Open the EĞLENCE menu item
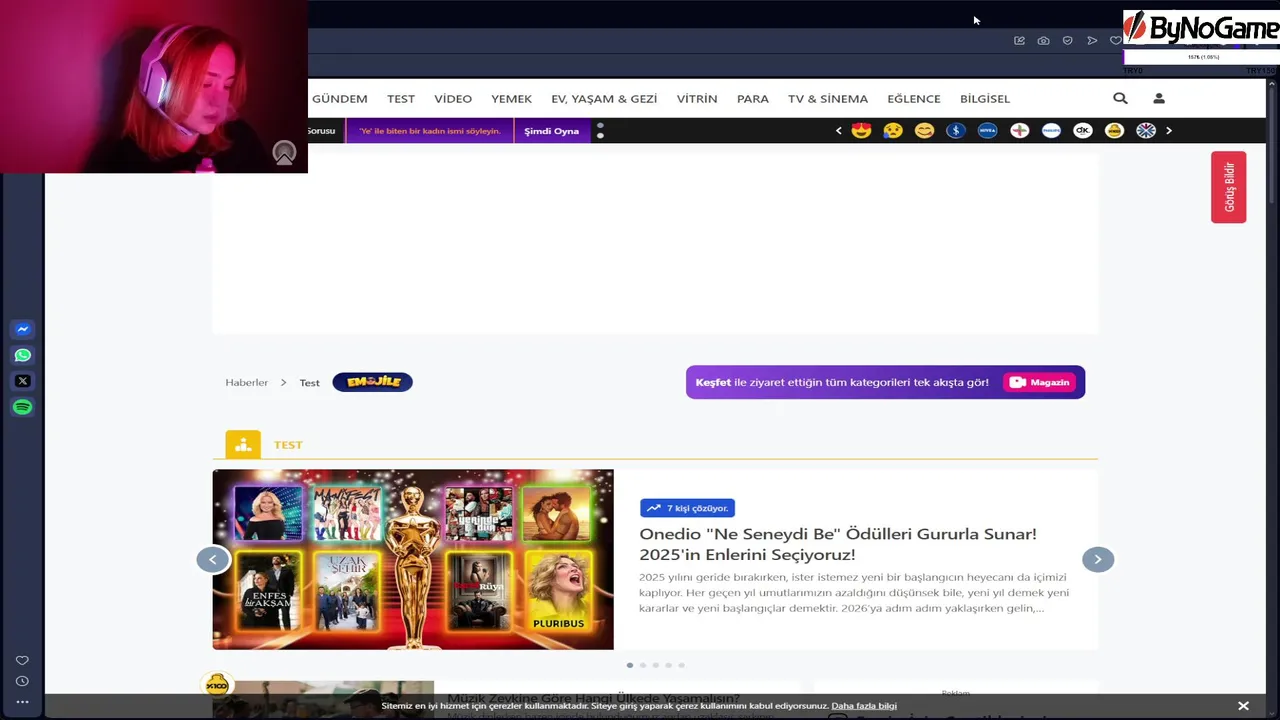 click(914, 99)
